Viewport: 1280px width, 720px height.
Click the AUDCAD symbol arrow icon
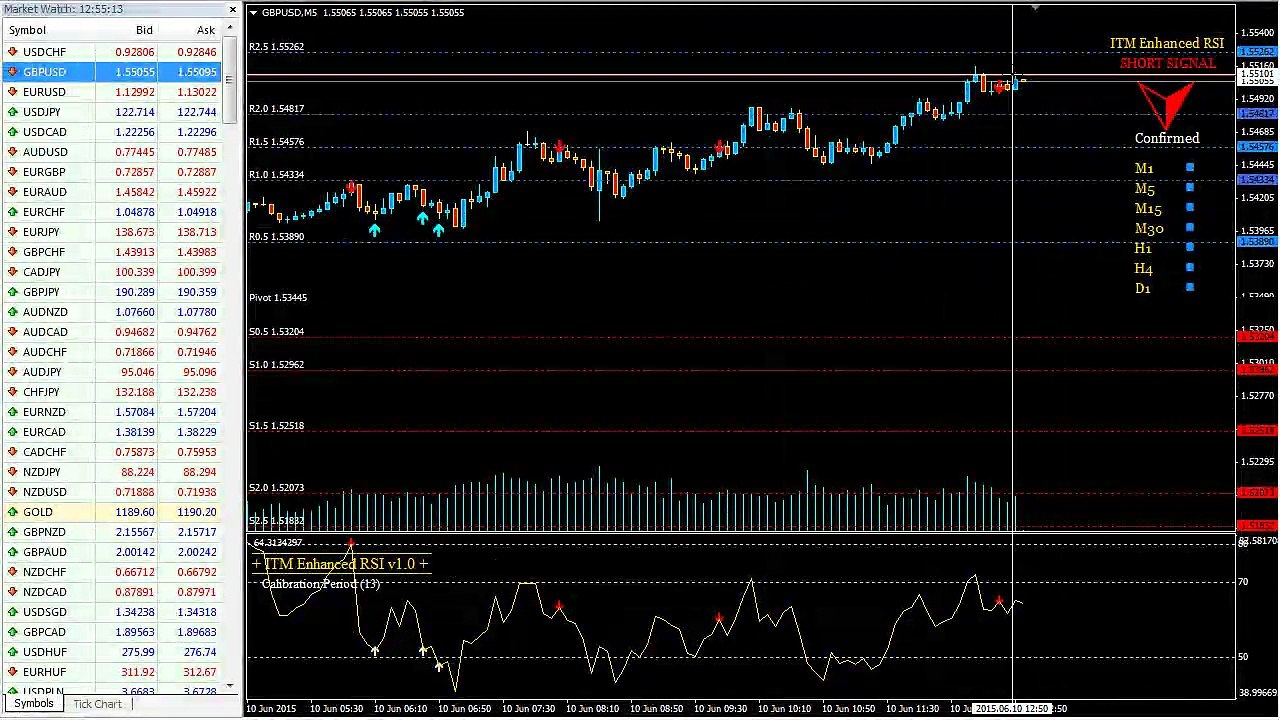coord(12,332)
